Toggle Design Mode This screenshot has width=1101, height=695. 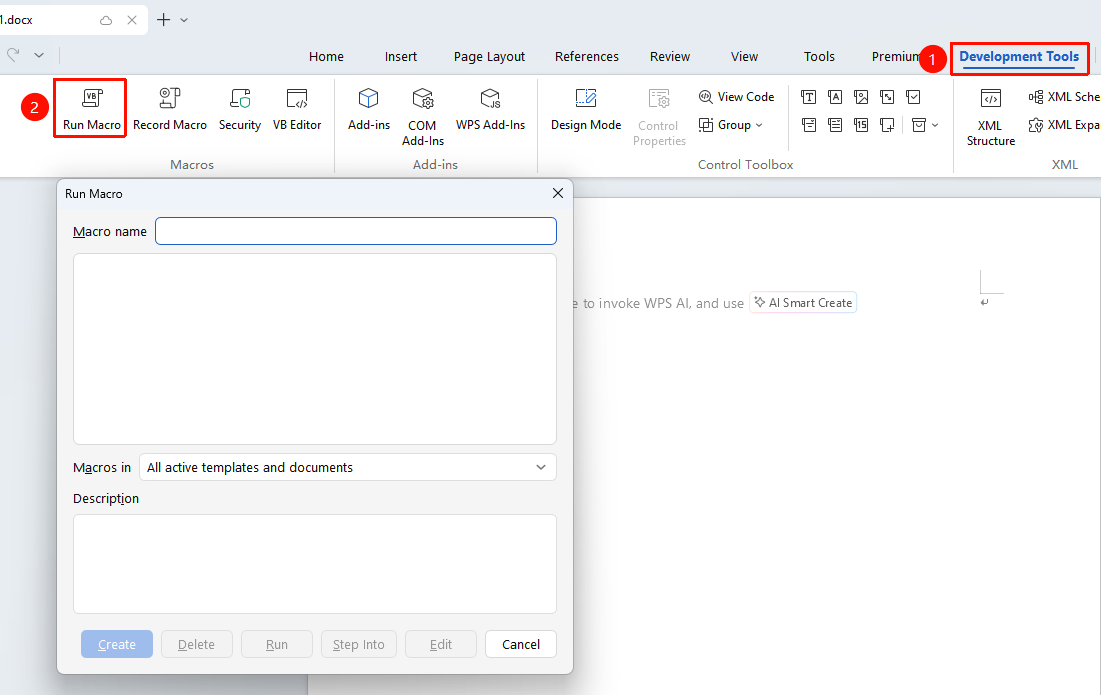click(586, 109)
